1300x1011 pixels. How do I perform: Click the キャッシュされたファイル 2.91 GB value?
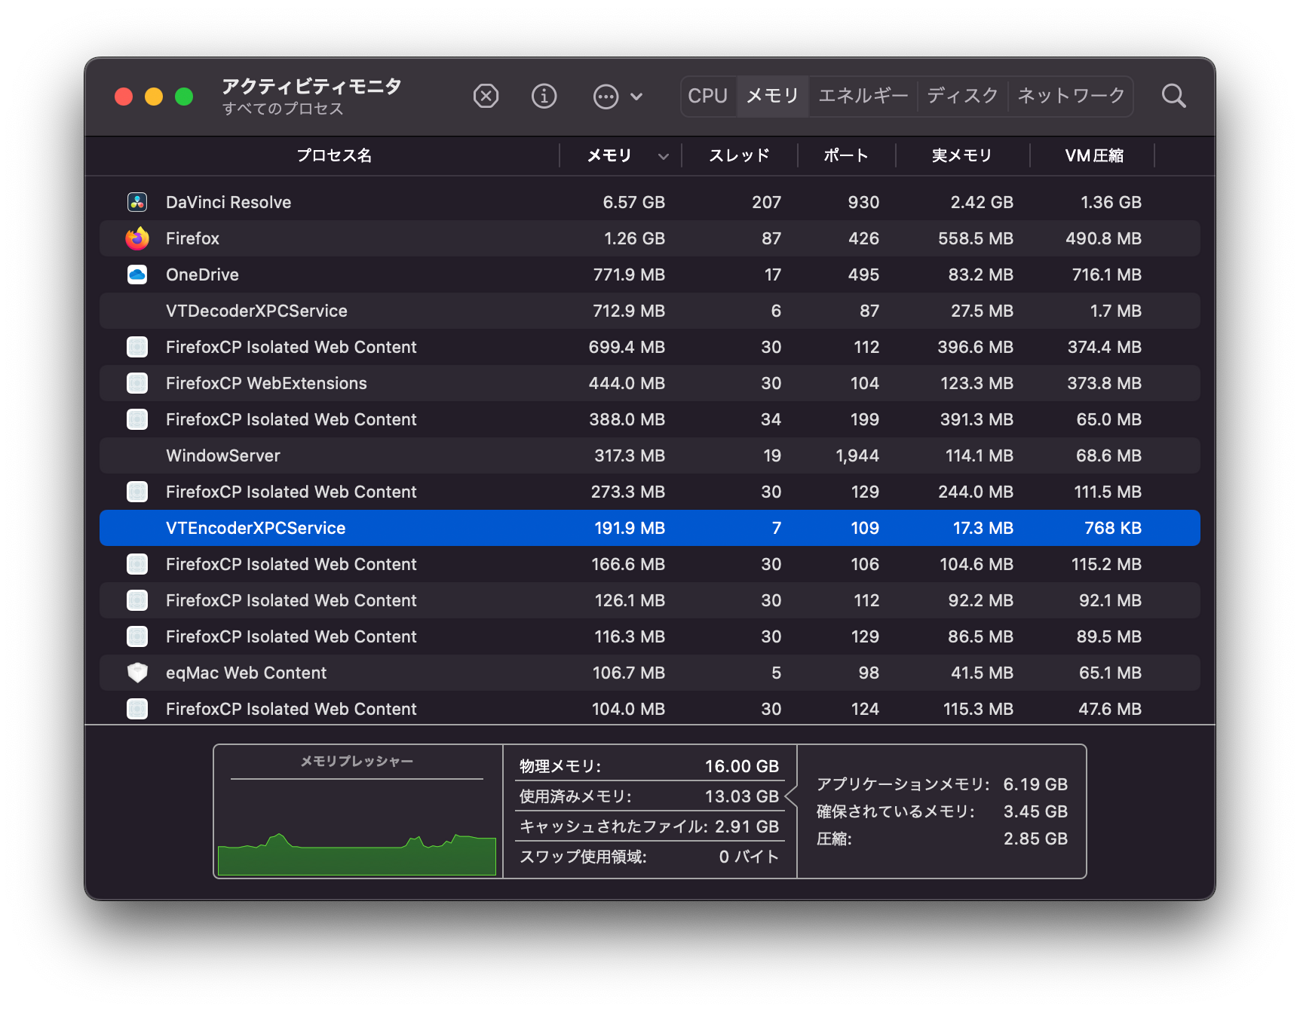(x=746, y=827)
